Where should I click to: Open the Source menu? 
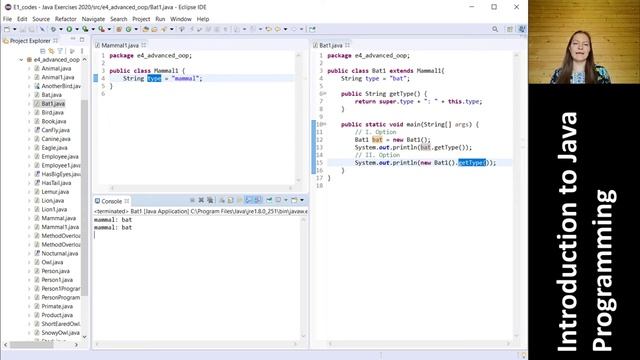(x=41, y=19)
